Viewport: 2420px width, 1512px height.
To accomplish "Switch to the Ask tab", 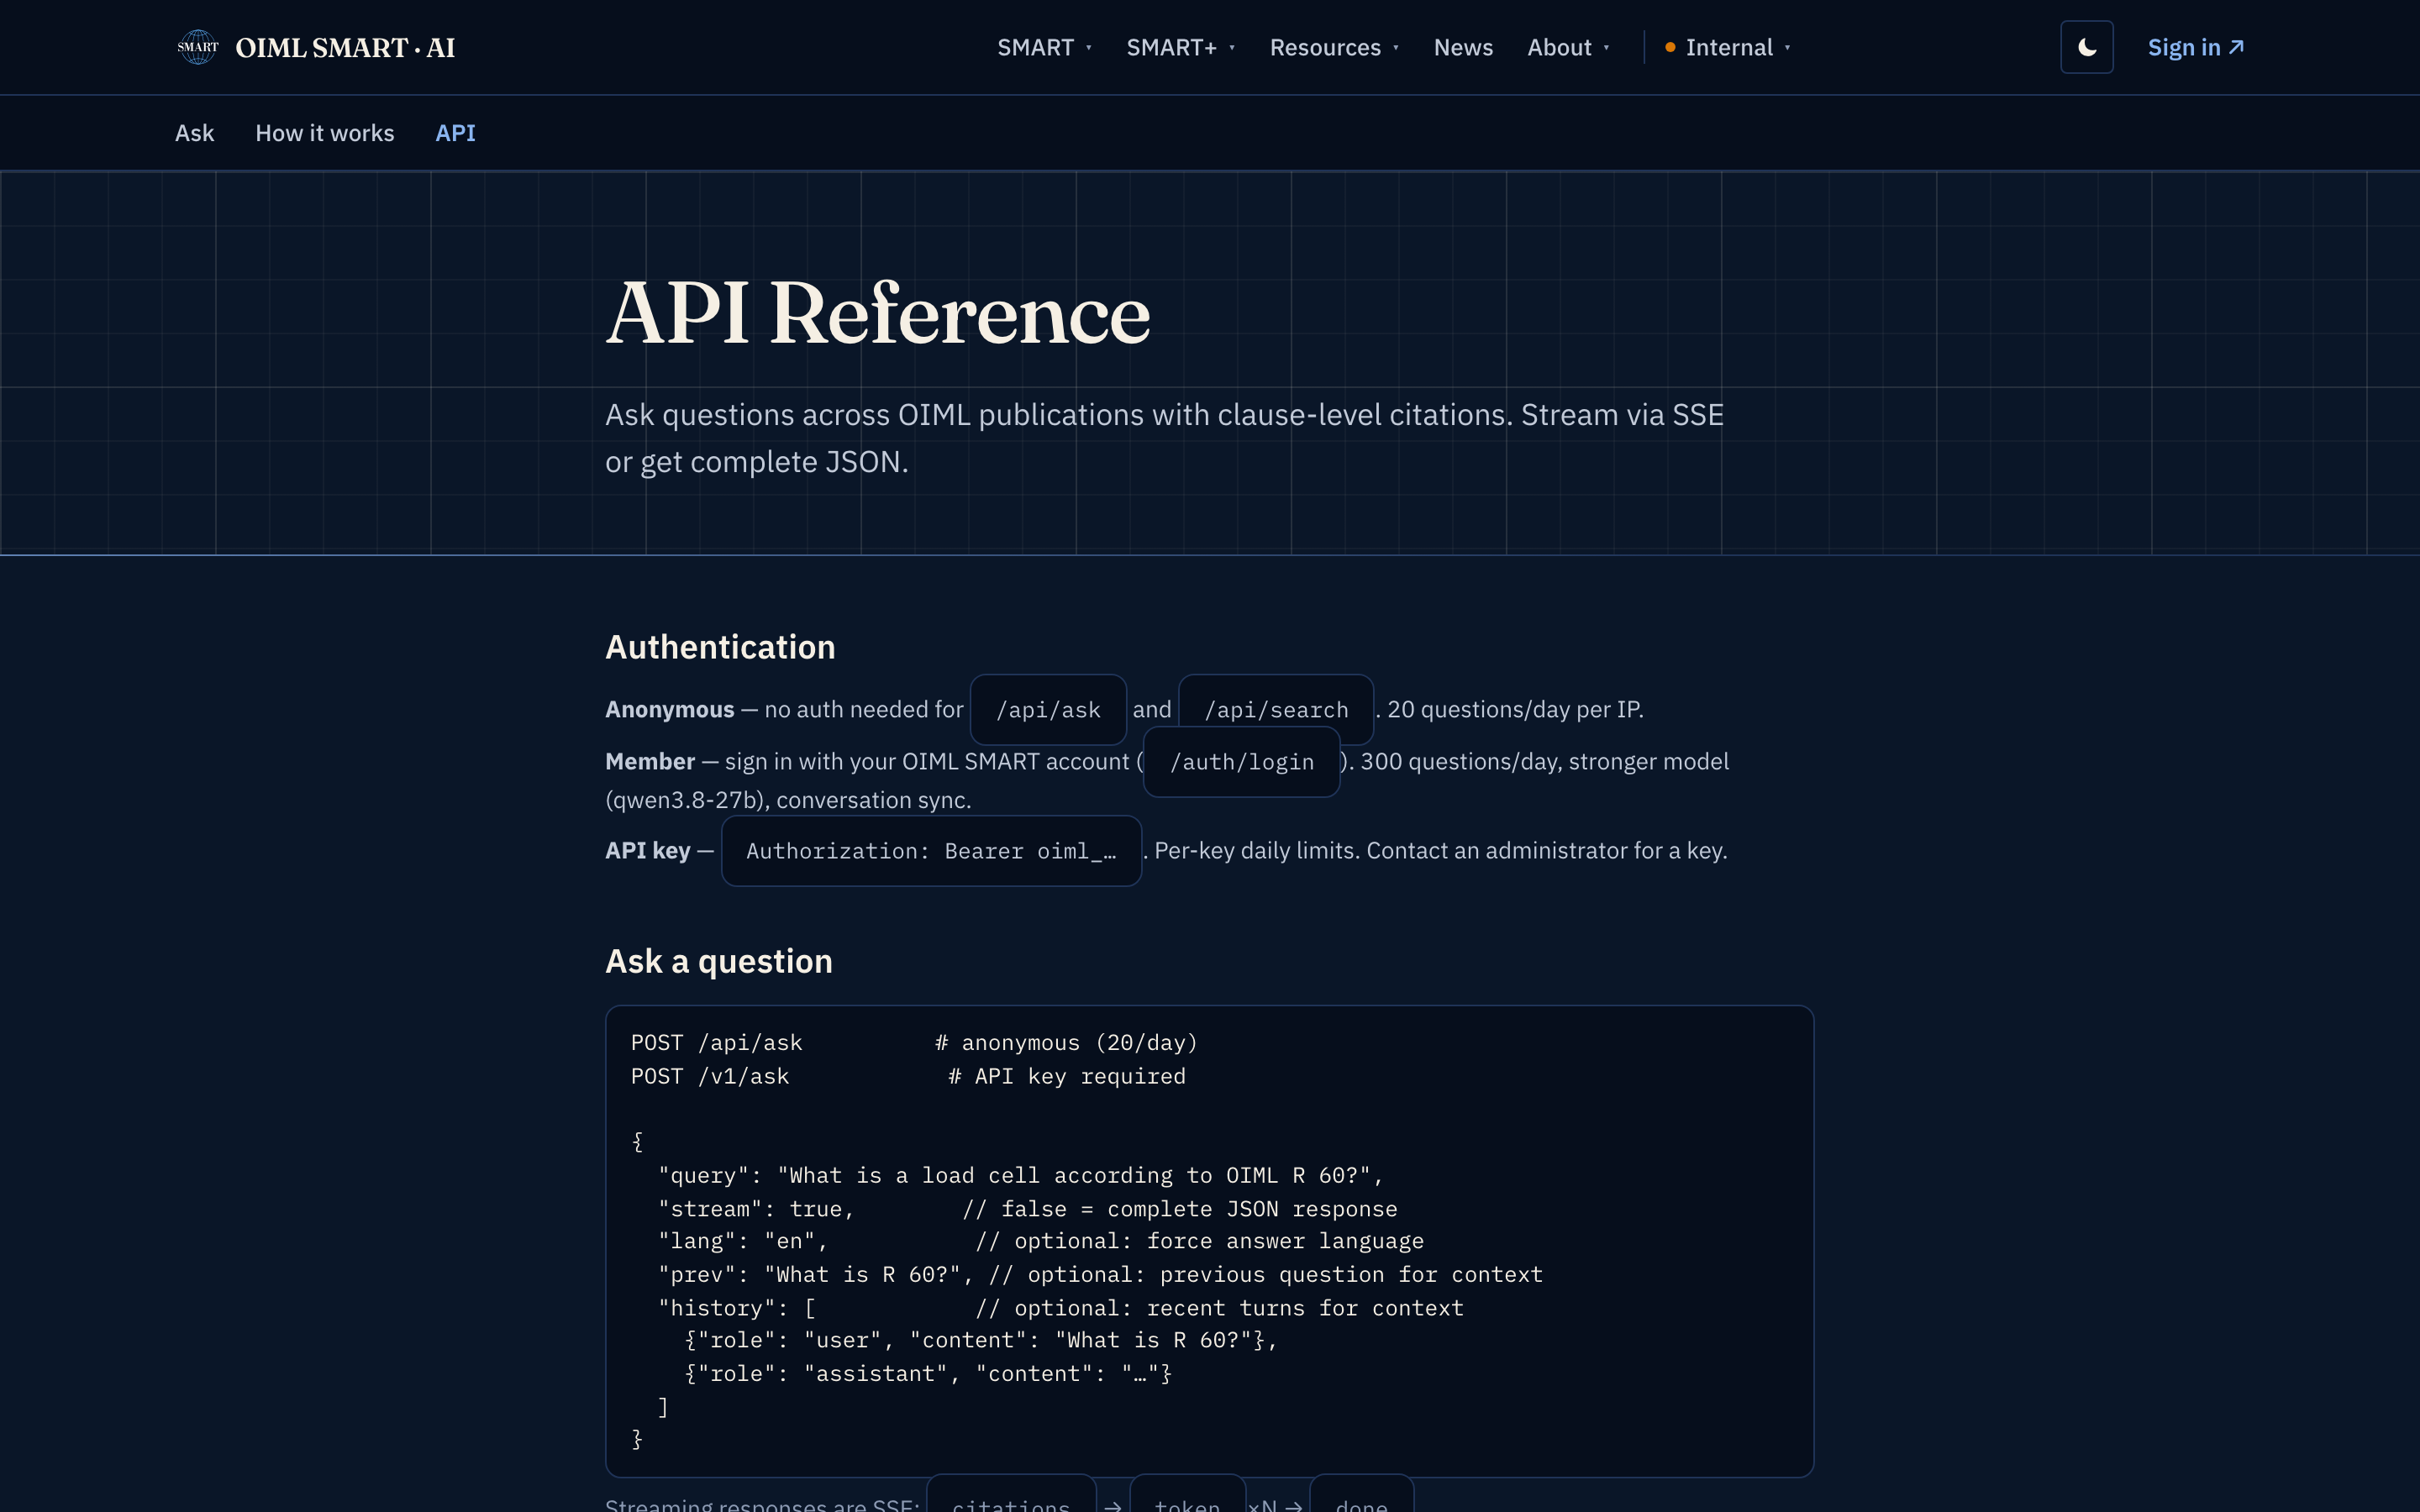I will click(194, 133).
